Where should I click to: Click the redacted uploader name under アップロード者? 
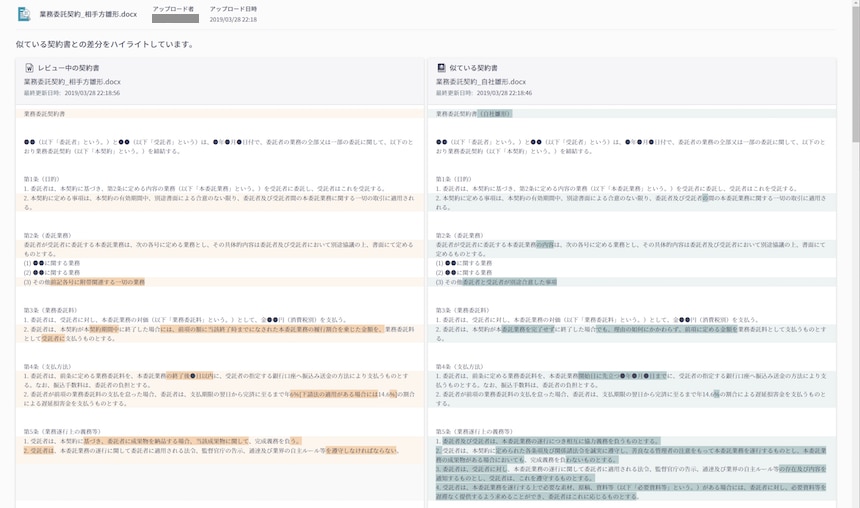click(x=173, y=19)
